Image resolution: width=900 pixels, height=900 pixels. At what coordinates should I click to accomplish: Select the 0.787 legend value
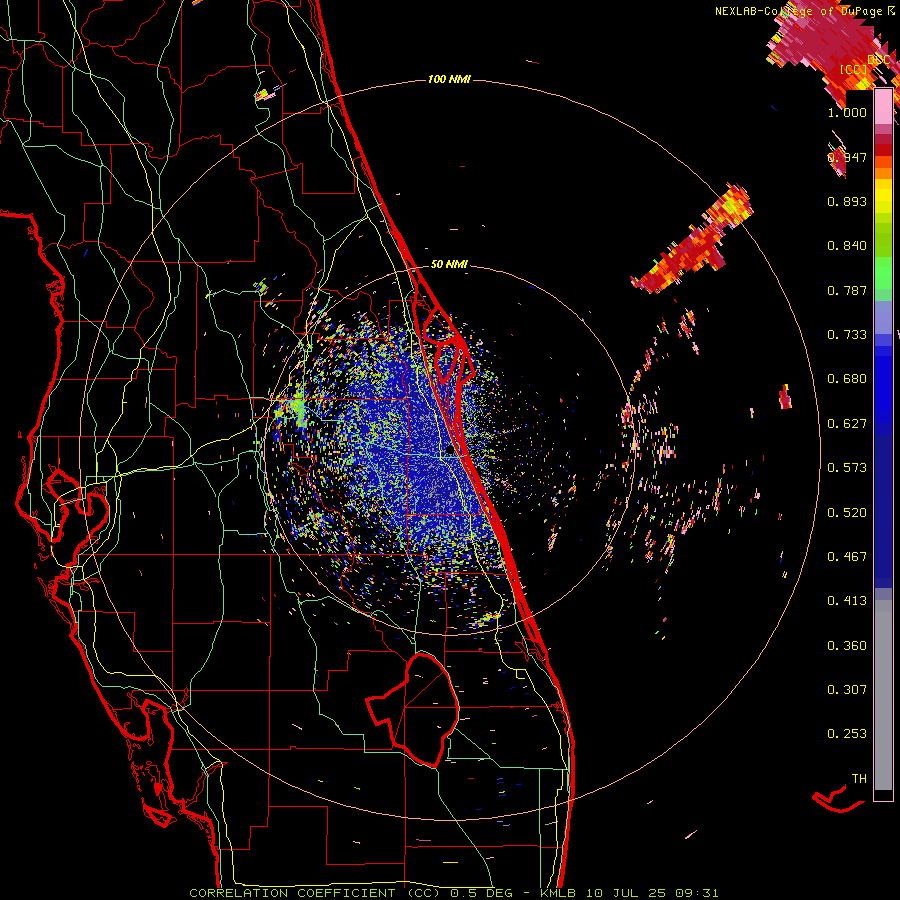(x=847, y=290)
